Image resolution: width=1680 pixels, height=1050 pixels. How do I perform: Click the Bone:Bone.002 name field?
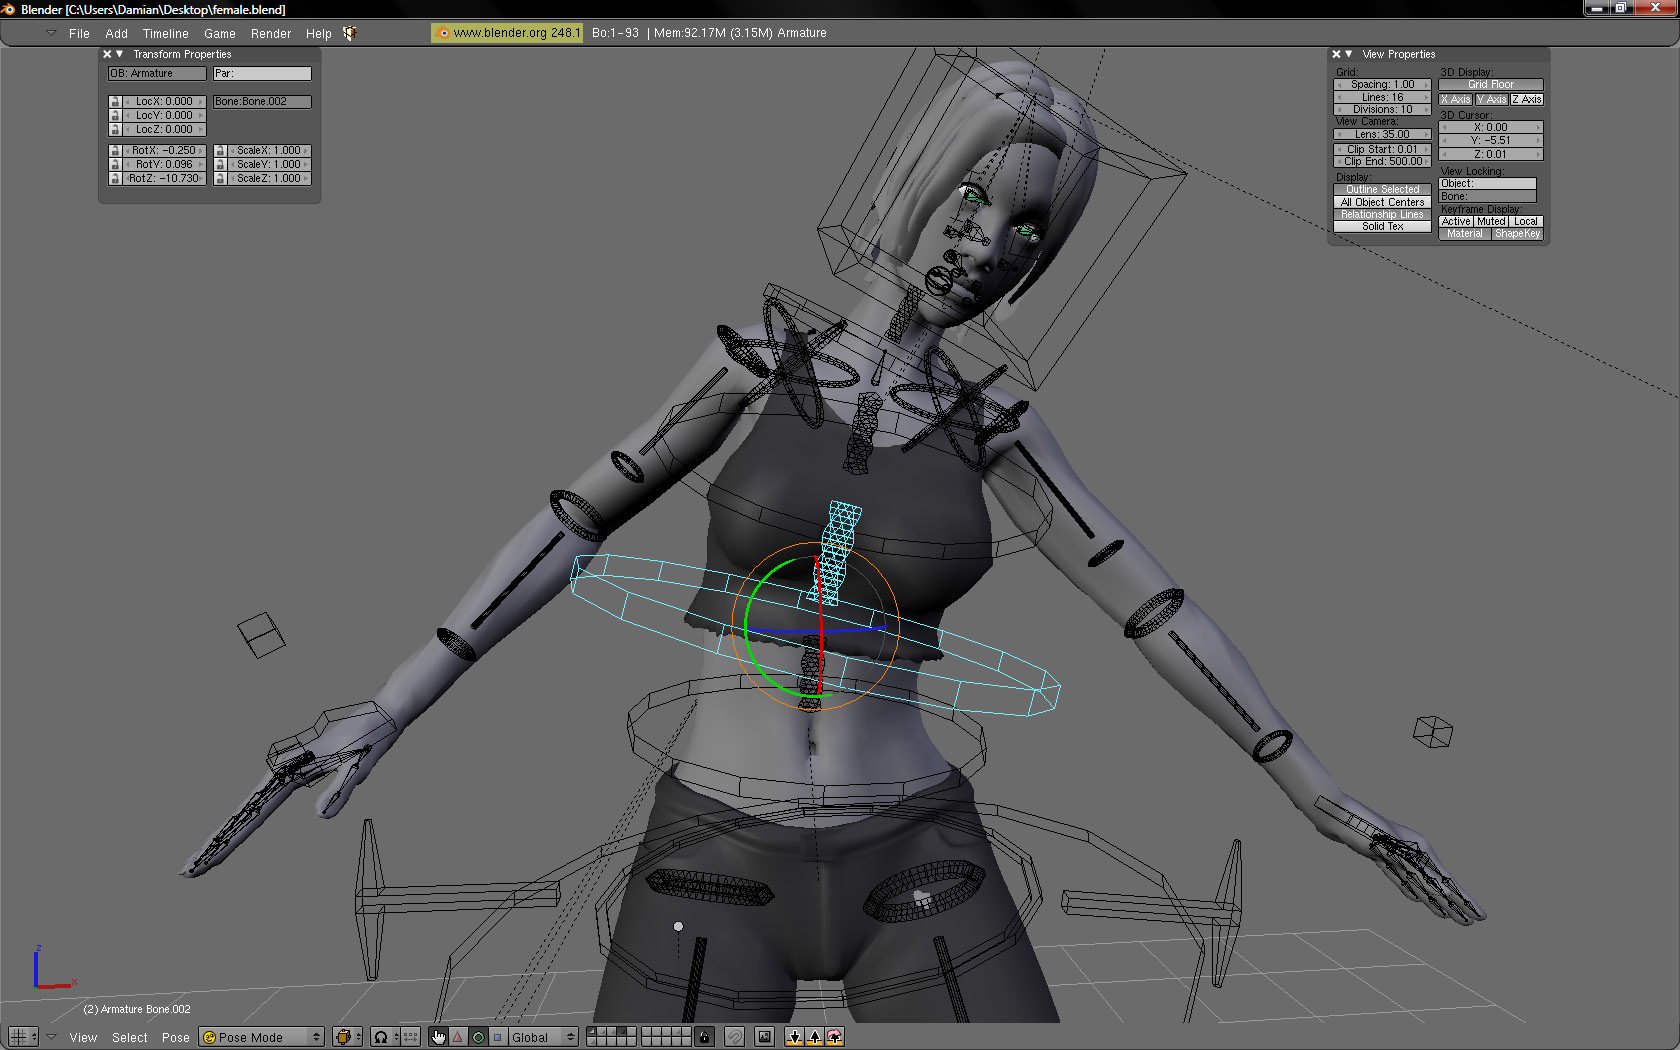coord(261,101)
